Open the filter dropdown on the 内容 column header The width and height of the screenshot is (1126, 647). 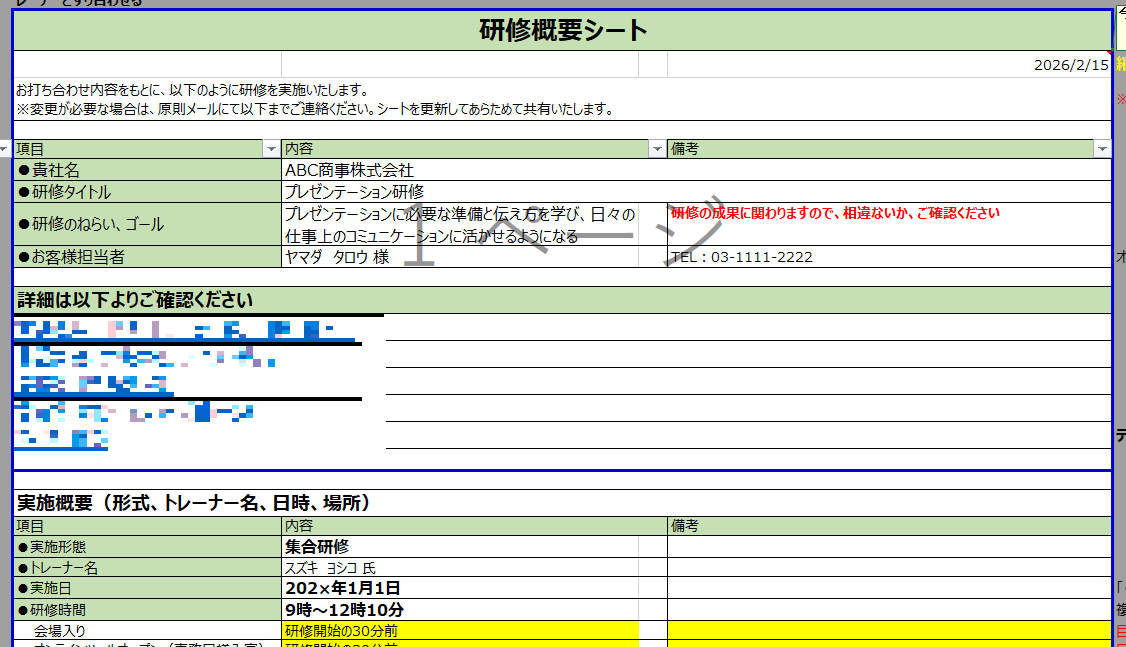pyautogui.click(x=657, y=149)
